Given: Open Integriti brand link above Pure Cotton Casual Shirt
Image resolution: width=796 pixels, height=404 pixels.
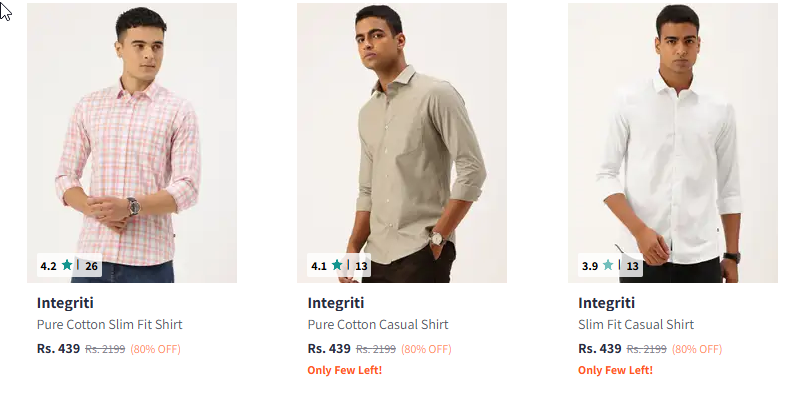Looking at the screenshot, I should tap(336, 302).
